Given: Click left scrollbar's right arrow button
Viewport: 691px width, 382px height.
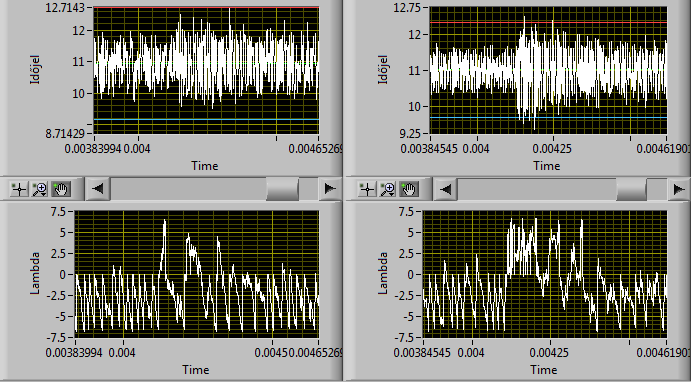Looking at the screenshot, I should coord(330,189).
